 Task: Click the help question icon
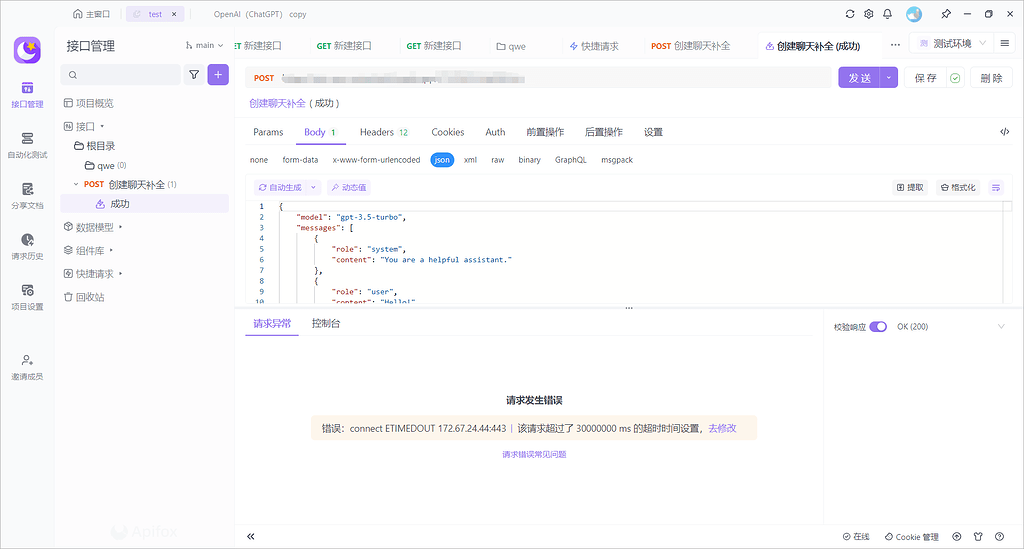click(x=999, y=537)
